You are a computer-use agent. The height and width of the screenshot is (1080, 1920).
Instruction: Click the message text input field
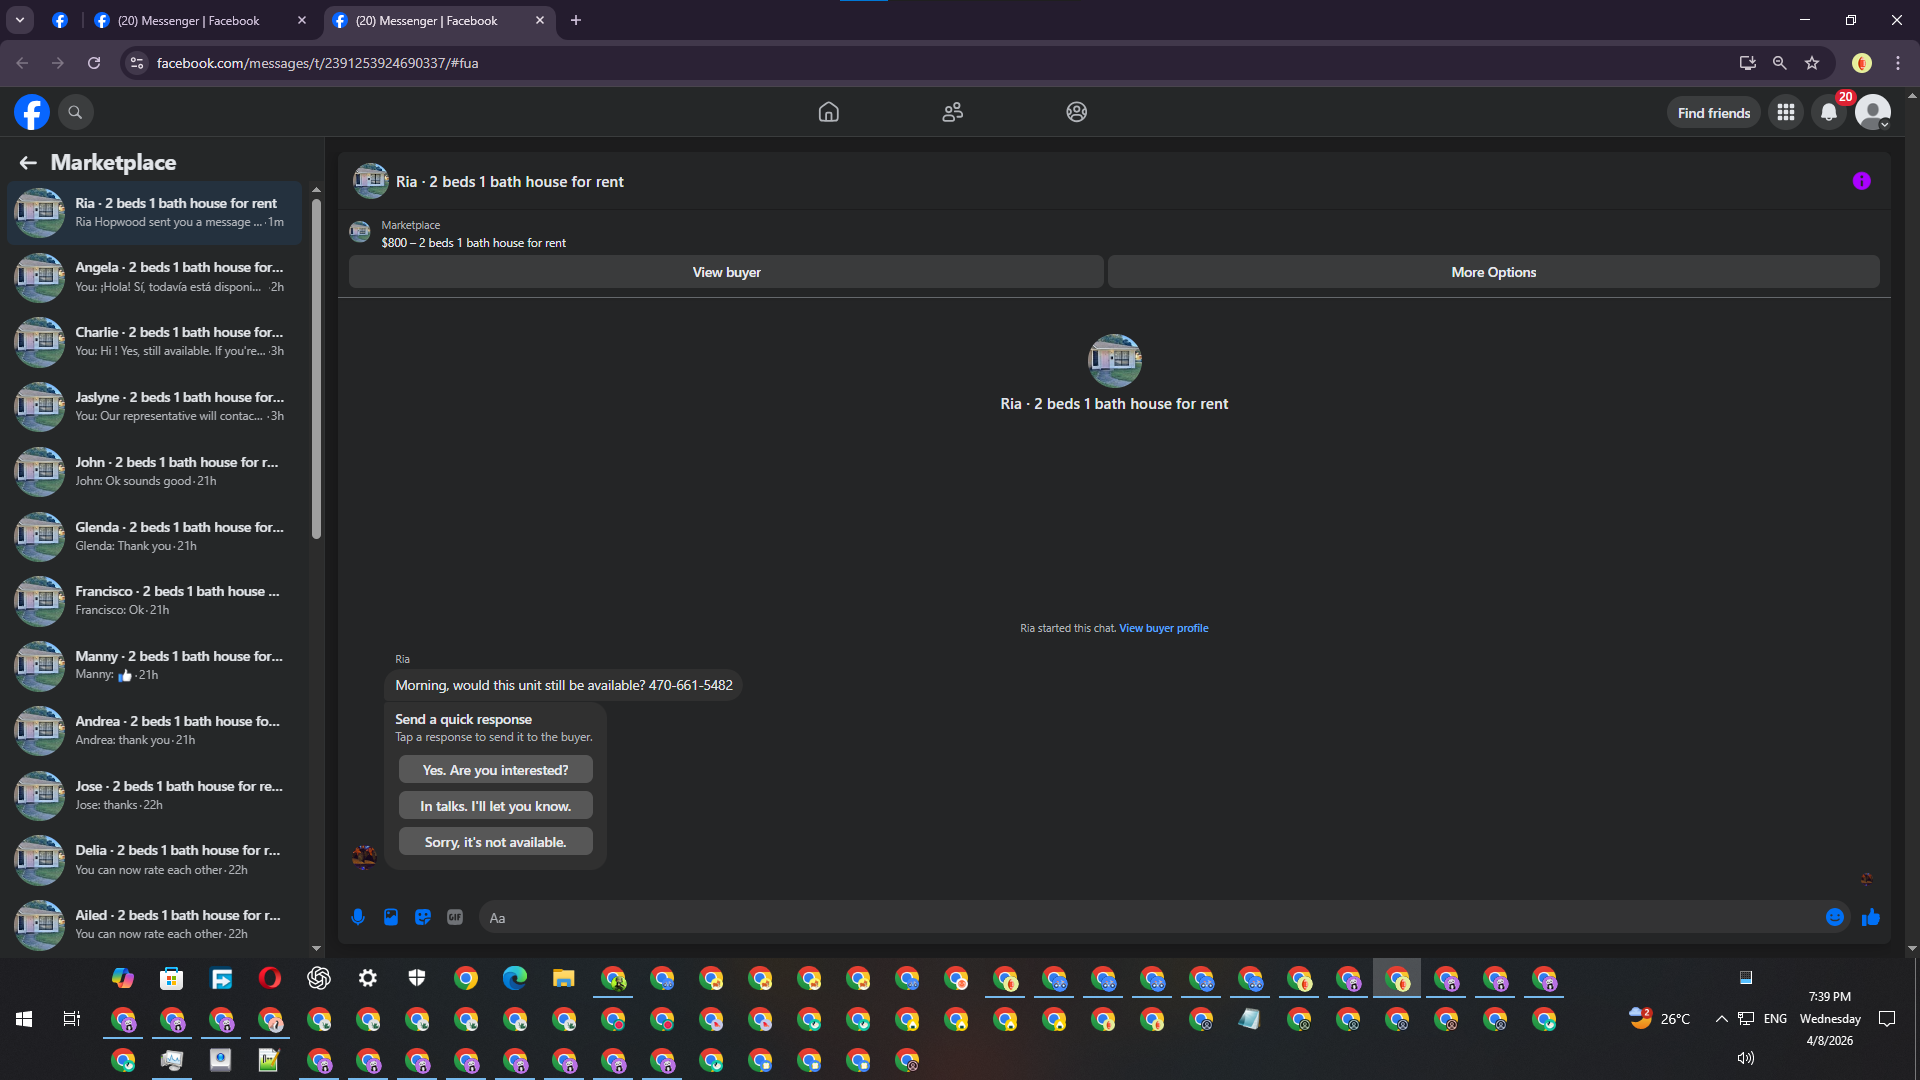[1150, 917]
